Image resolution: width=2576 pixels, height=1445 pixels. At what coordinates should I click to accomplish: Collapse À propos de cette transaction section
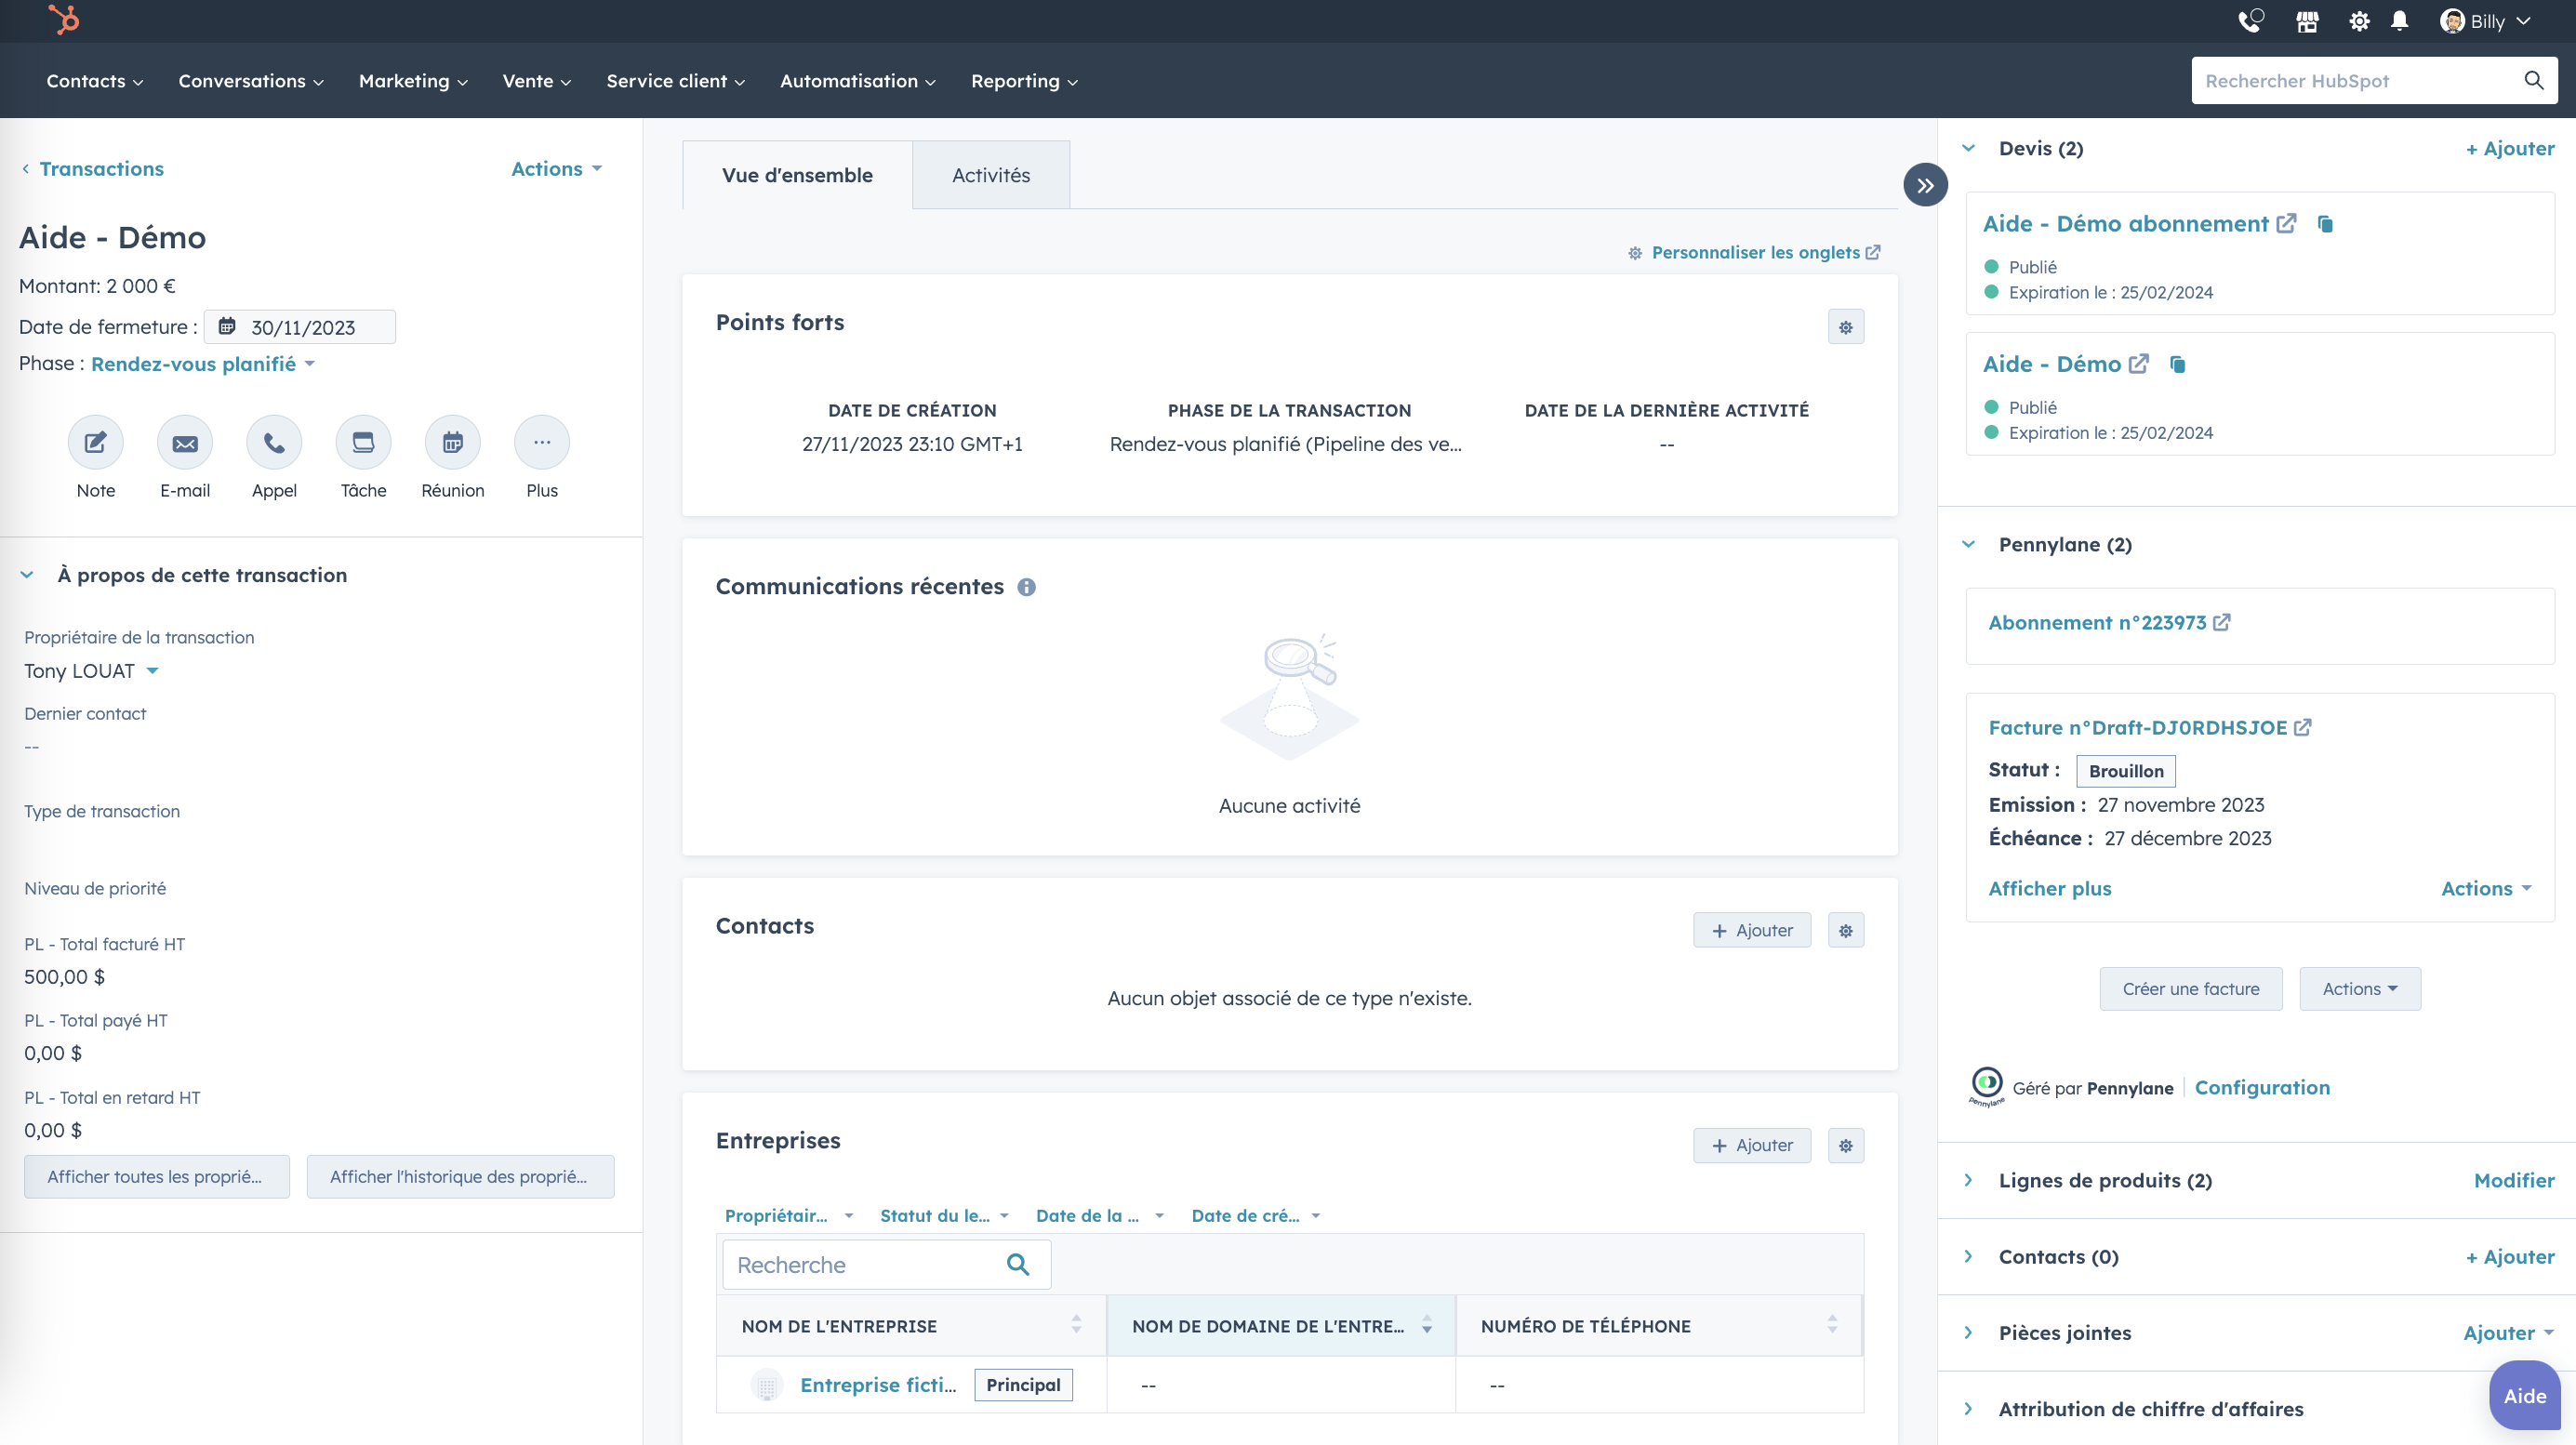pos(27,575)
